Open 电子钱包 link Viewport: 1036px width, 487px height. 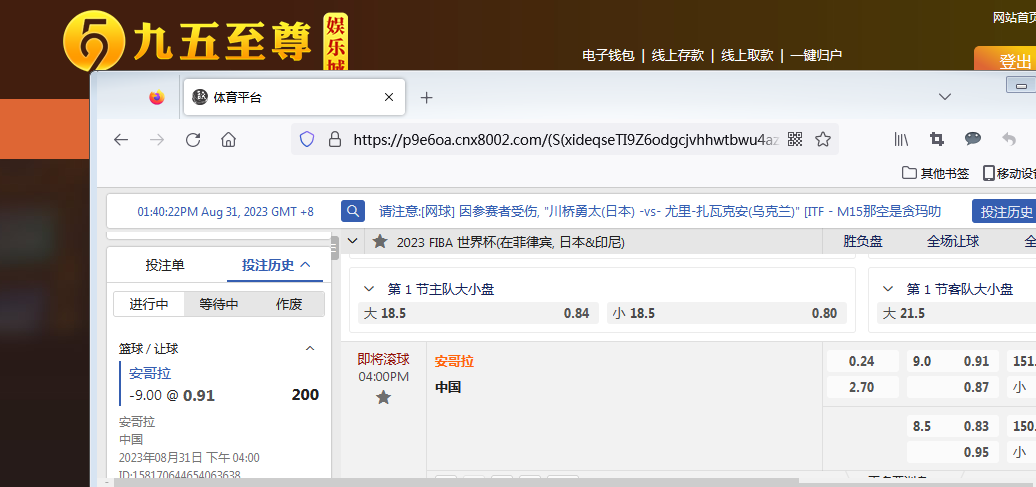608,55
